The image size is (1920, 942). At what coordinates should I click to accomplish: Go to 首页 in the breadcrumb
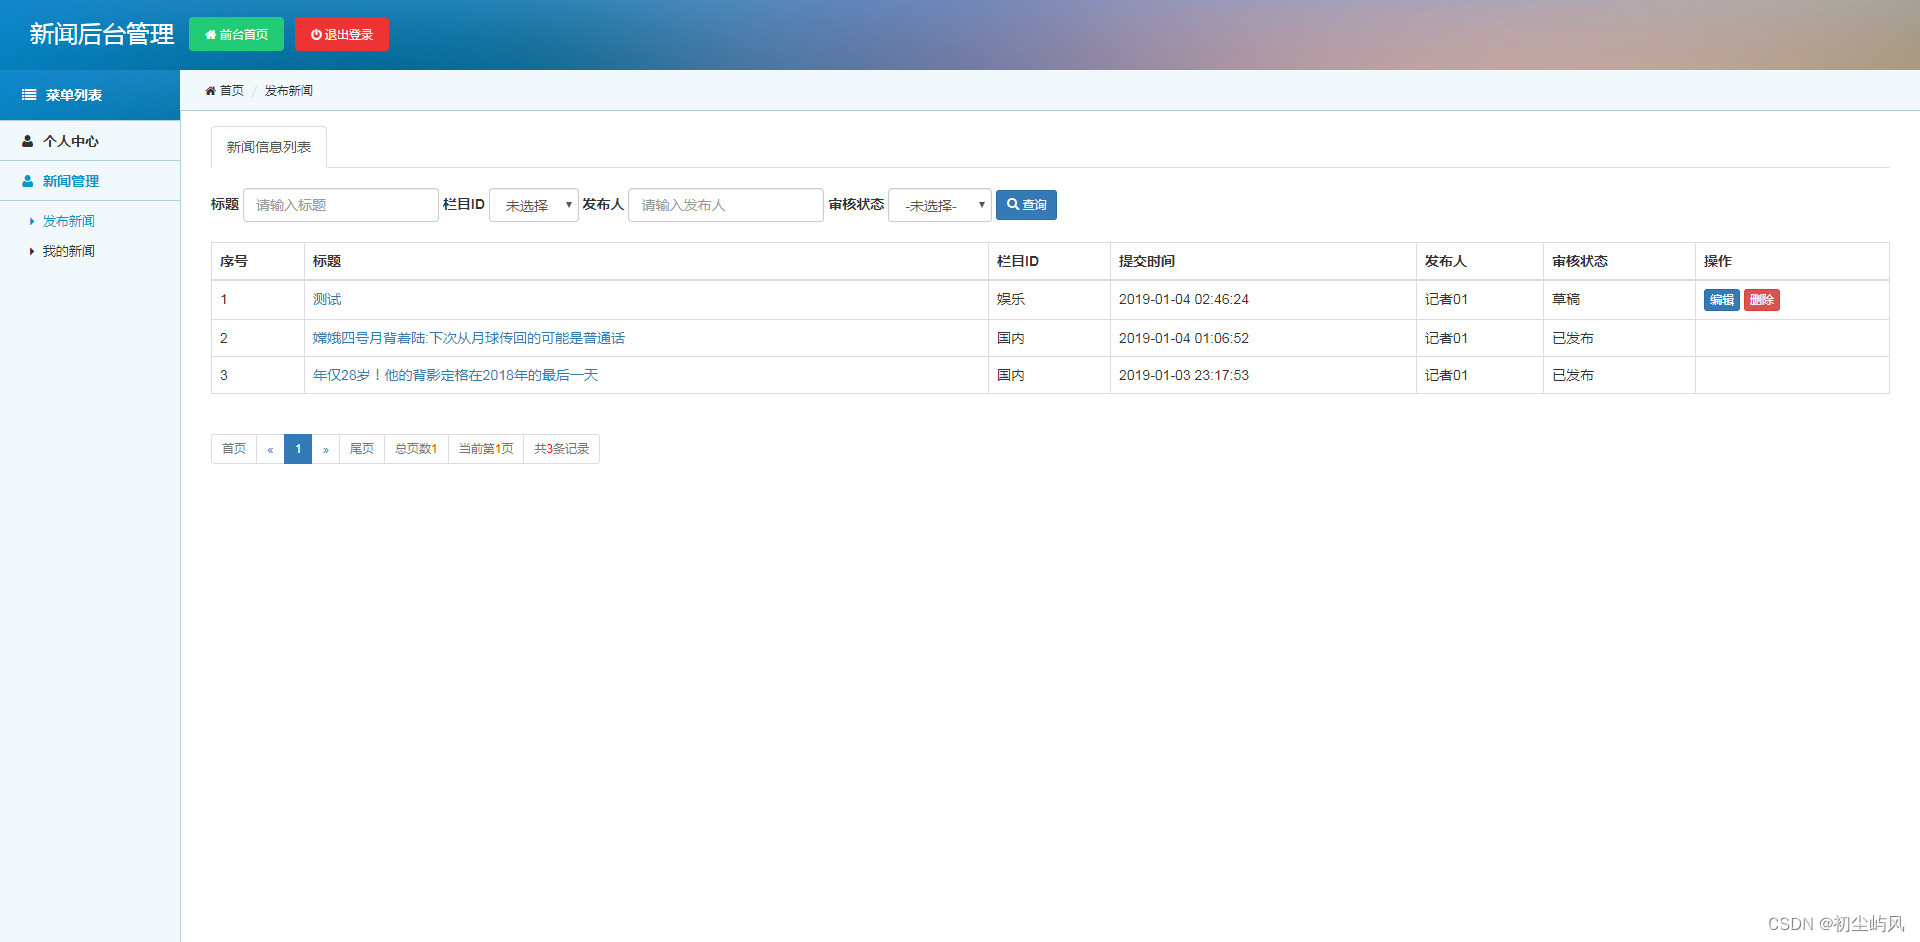click(x=232, y=91)
